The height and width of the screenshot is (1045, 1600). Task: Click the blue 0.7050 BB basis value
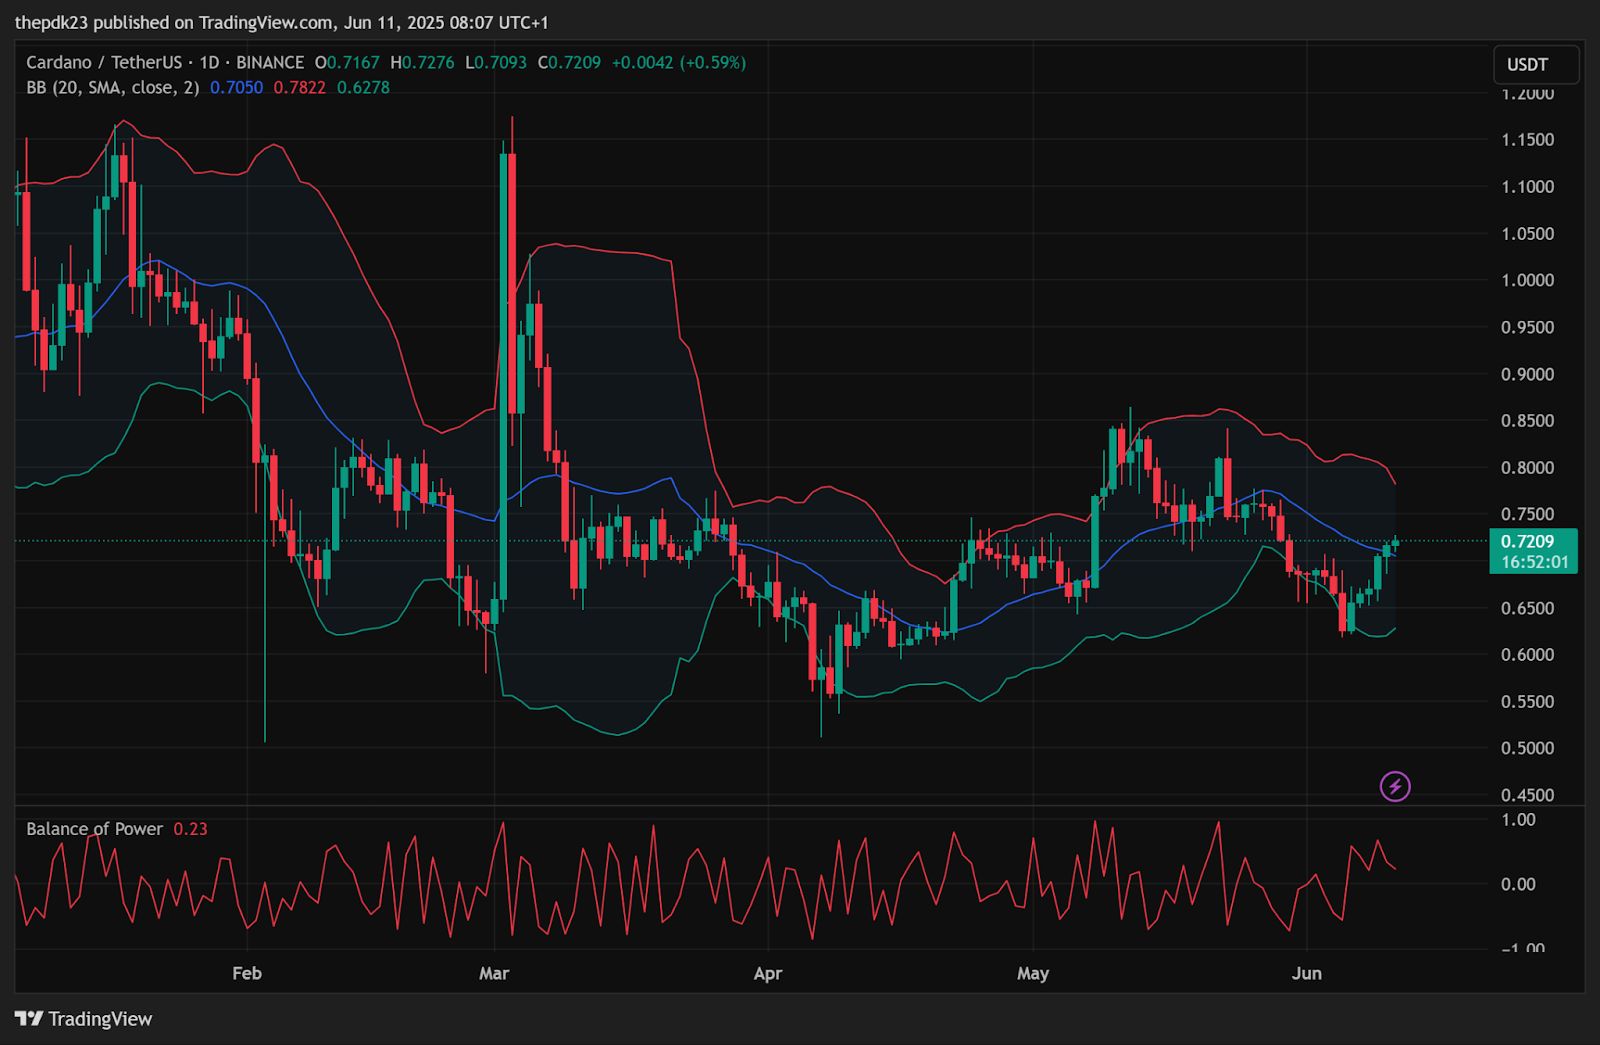[236, 88]
